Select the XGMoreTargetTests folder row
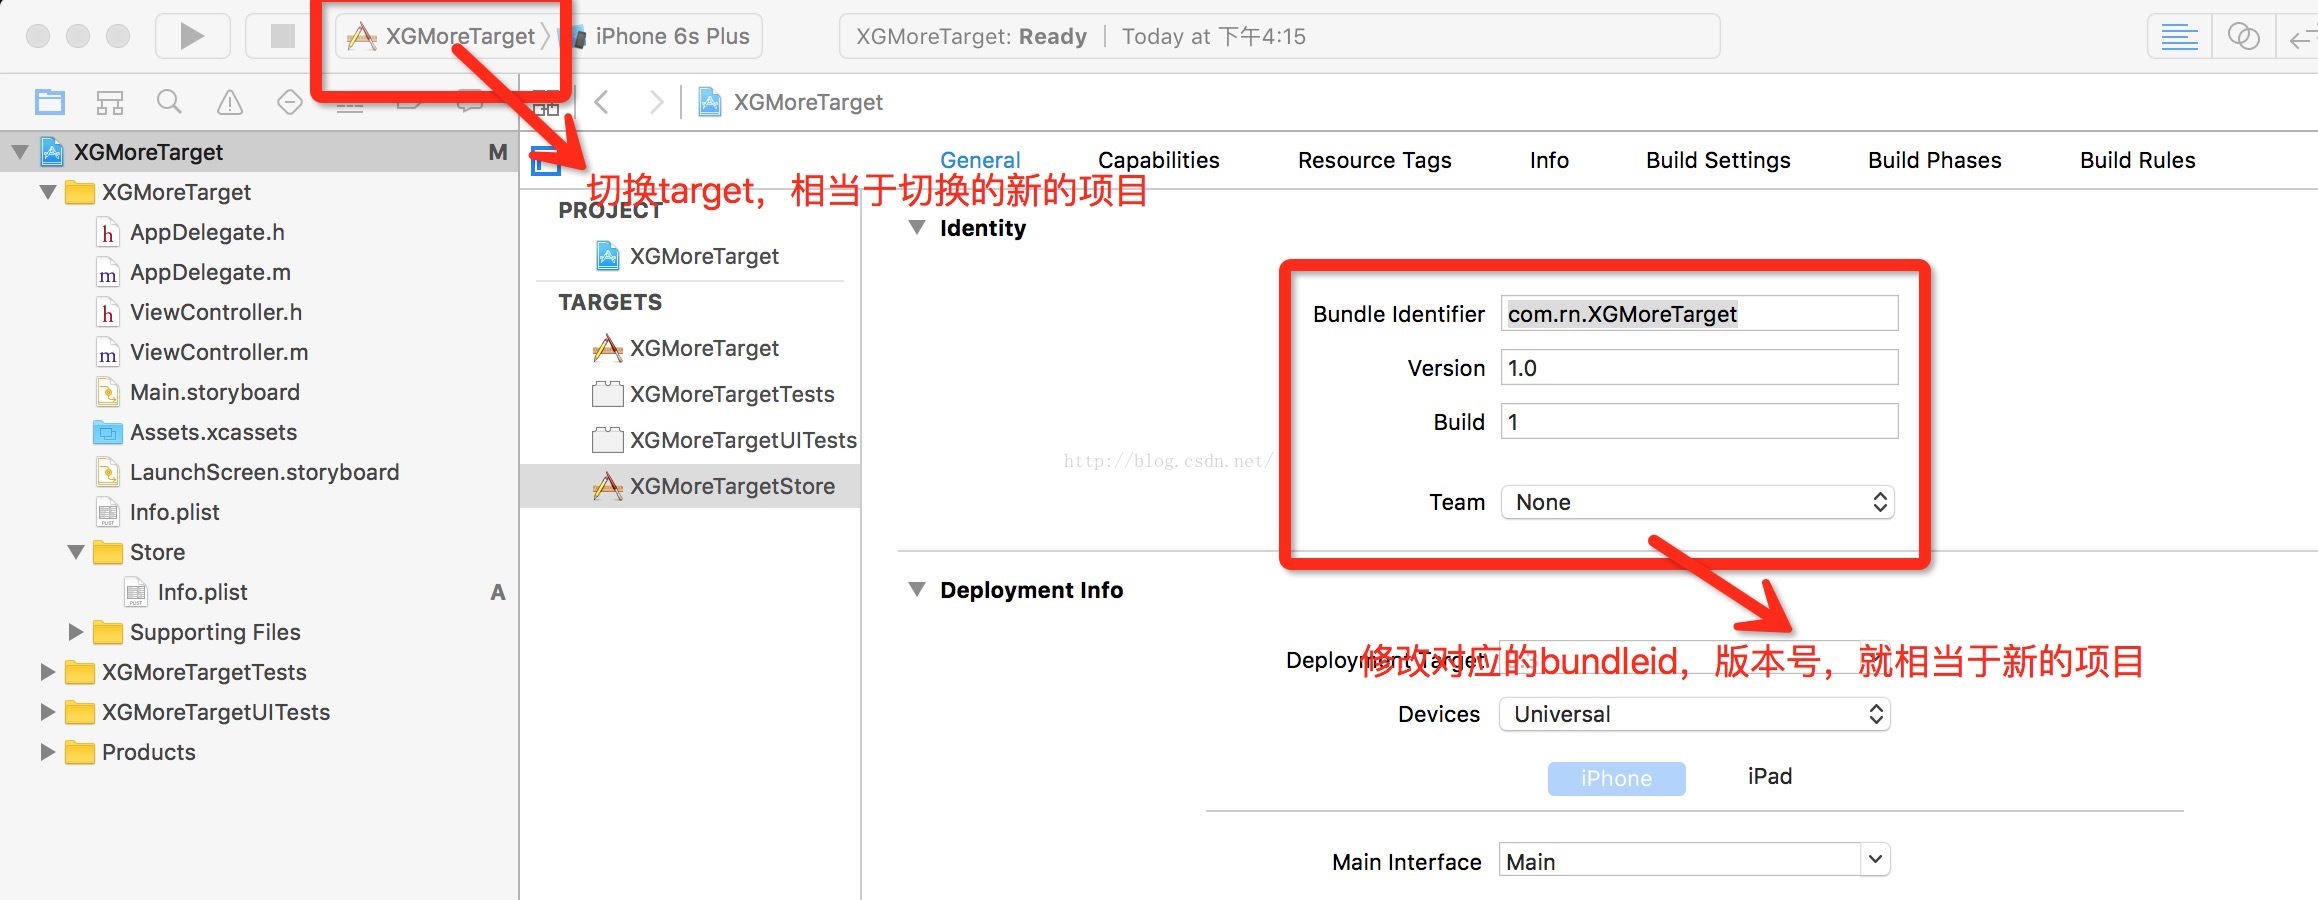This screenshot has width=2318, height=900. coord(260,672)
